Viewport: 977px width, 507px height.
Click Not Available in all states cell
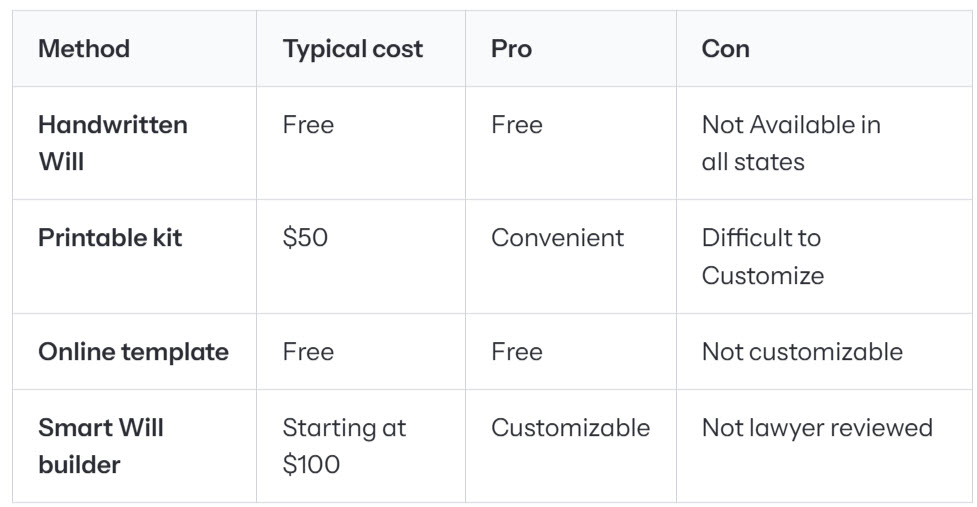[791, 143]
